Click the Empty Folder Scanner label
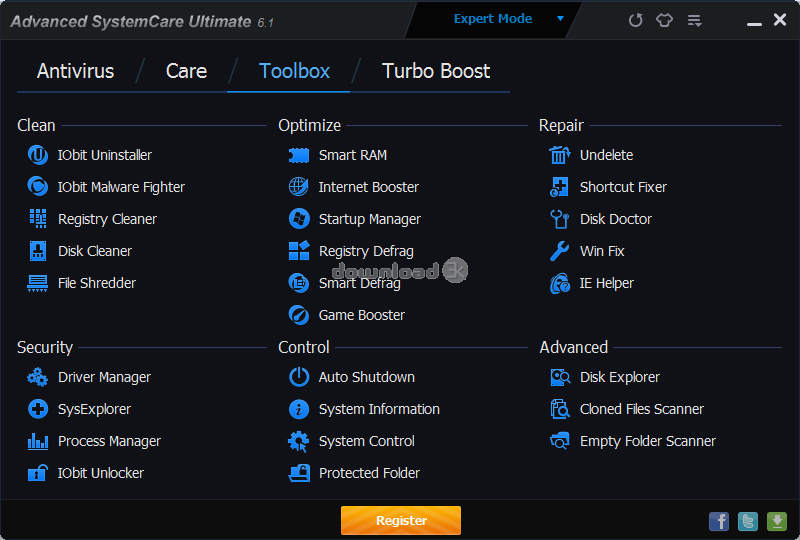Screen dimensions: 800x540 [647, 441]
